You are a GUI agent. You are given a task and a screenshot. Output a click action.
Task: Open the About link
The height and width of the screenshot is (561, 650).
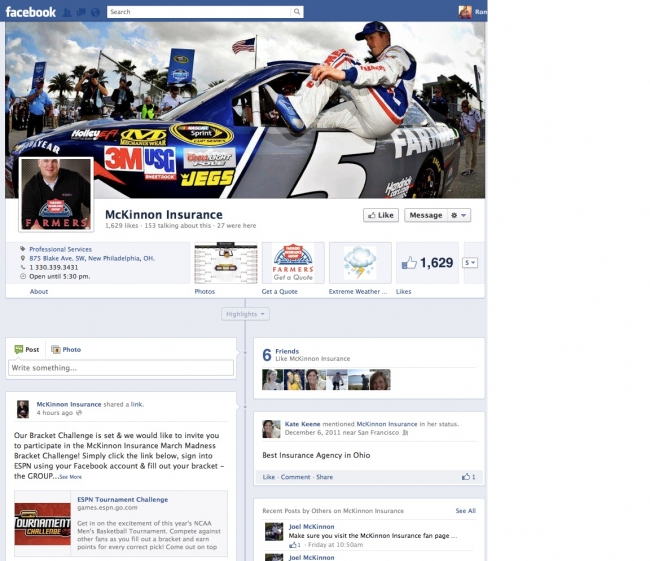pos(39,291)
